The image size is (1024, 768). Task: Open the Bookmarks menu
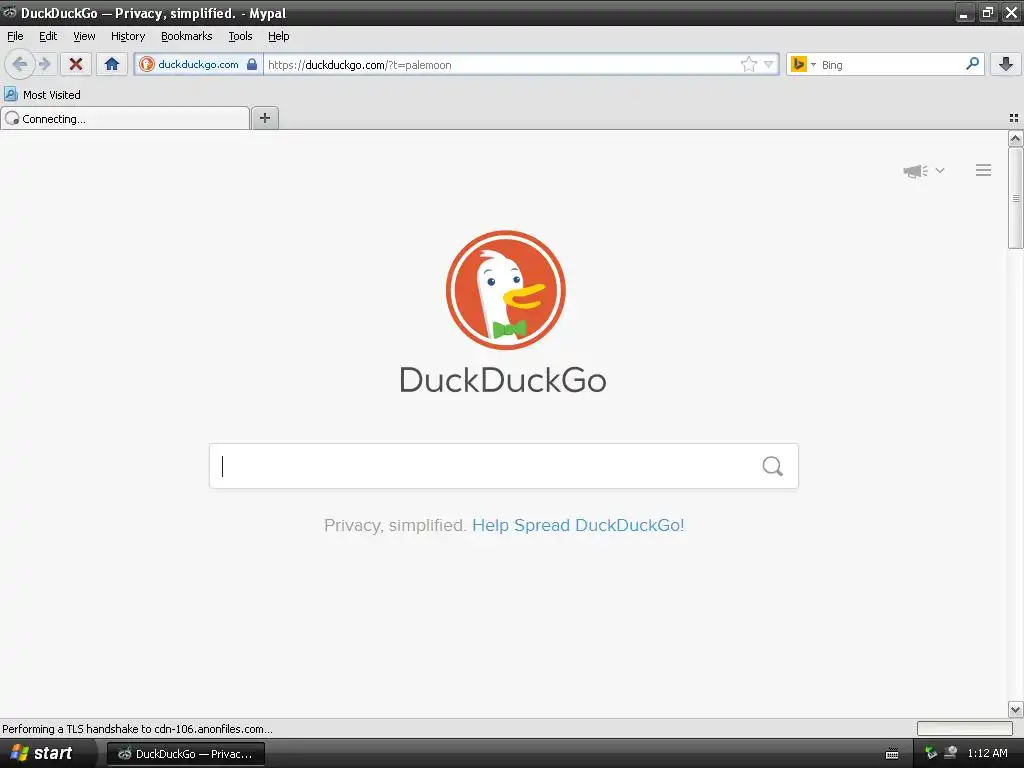point(187,36)
